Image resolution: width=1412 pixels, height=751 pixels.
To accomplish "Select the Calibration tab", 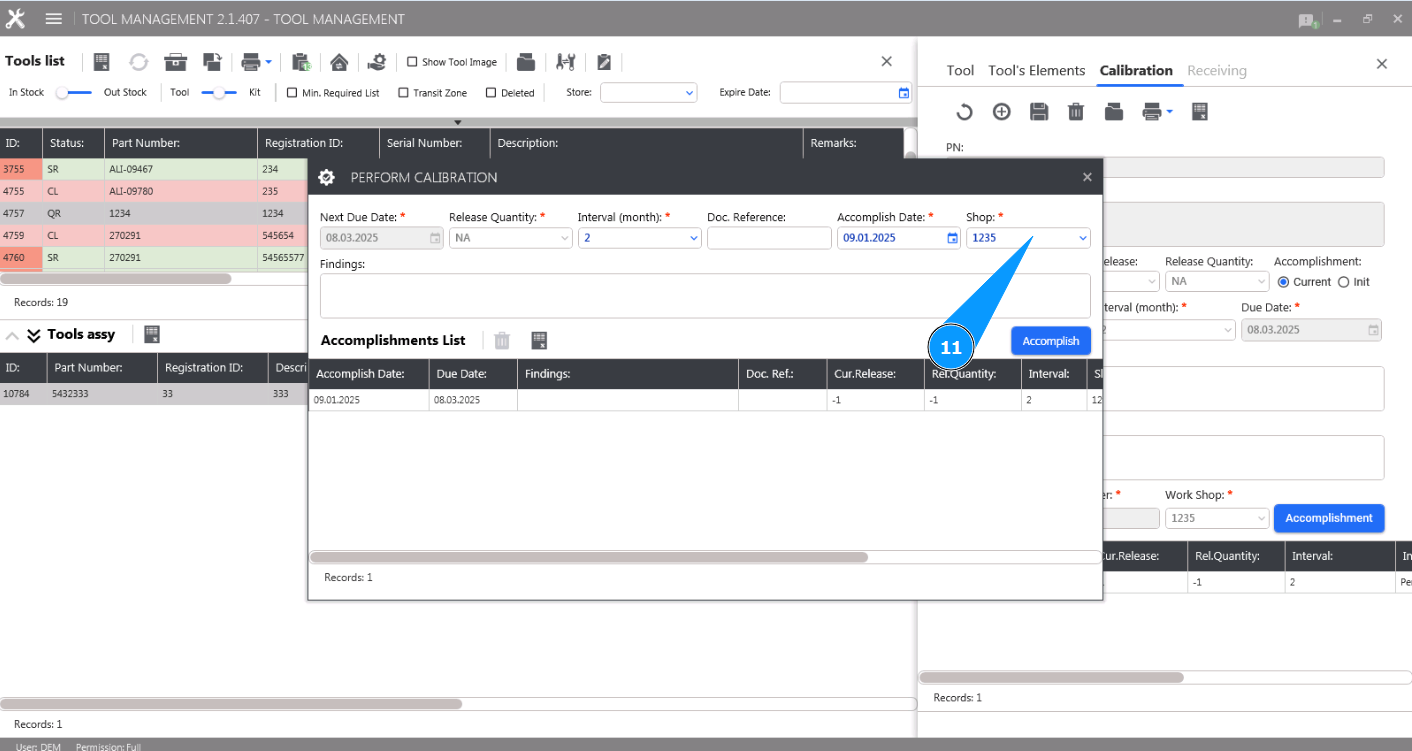I will pyautogui.click(x=1136, y=70).
